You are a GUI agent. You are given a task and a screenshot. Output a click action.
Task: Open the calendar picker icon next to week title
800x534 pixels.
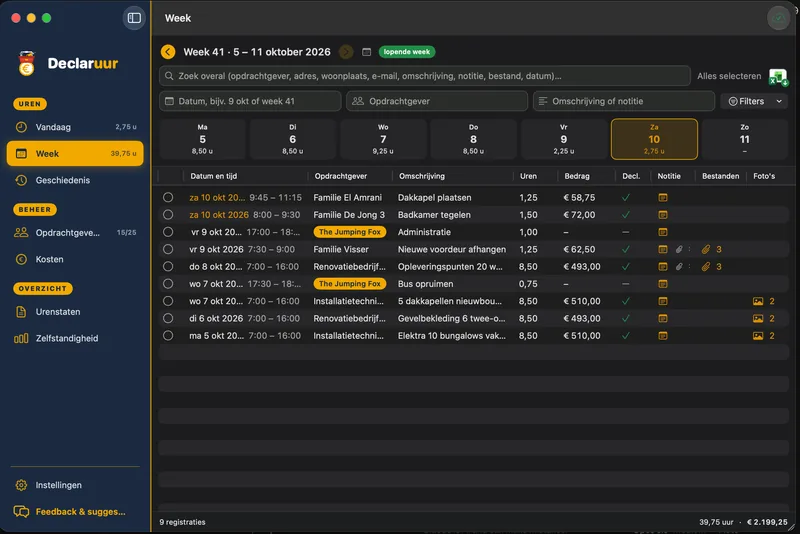click(366, 52)
